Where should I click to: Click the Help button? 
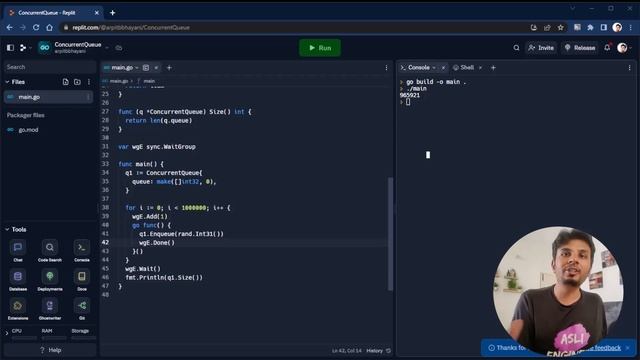point(50,350)
